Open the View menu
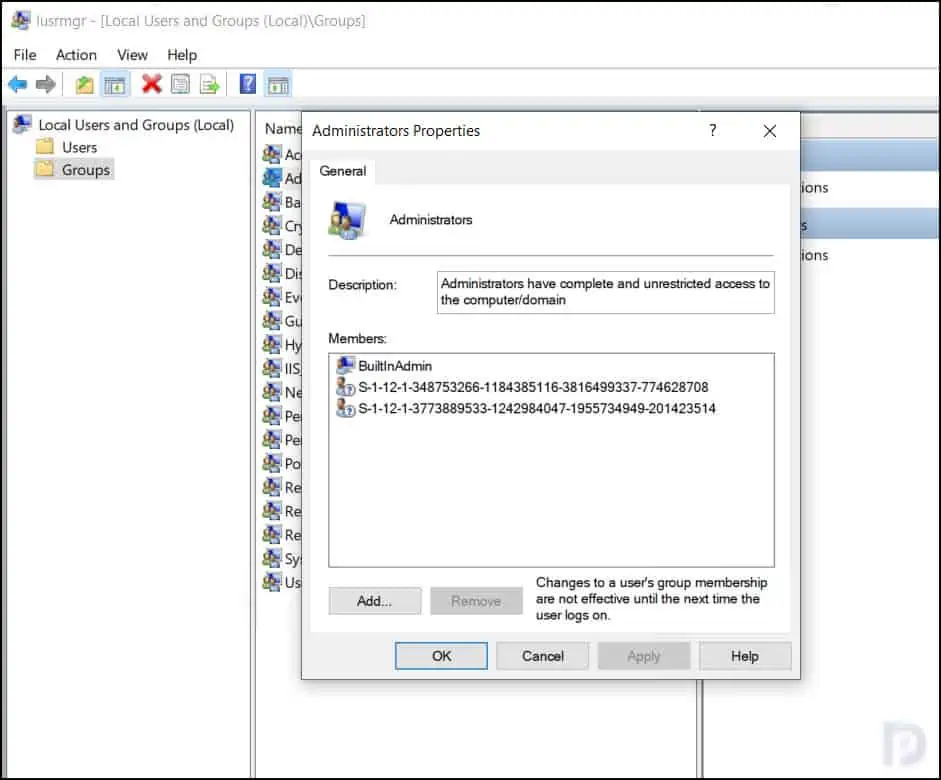 [x=133, y=55]
